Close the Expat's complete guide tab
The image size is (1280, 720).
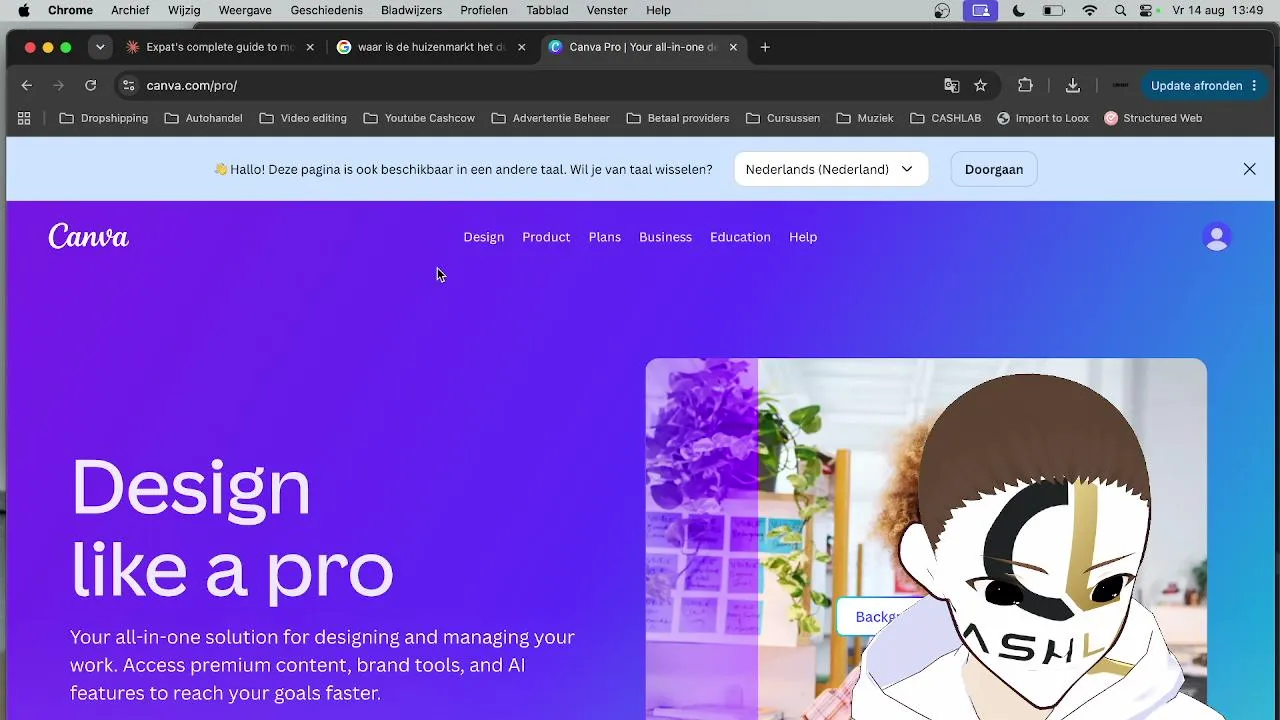(x=310, y=47)
